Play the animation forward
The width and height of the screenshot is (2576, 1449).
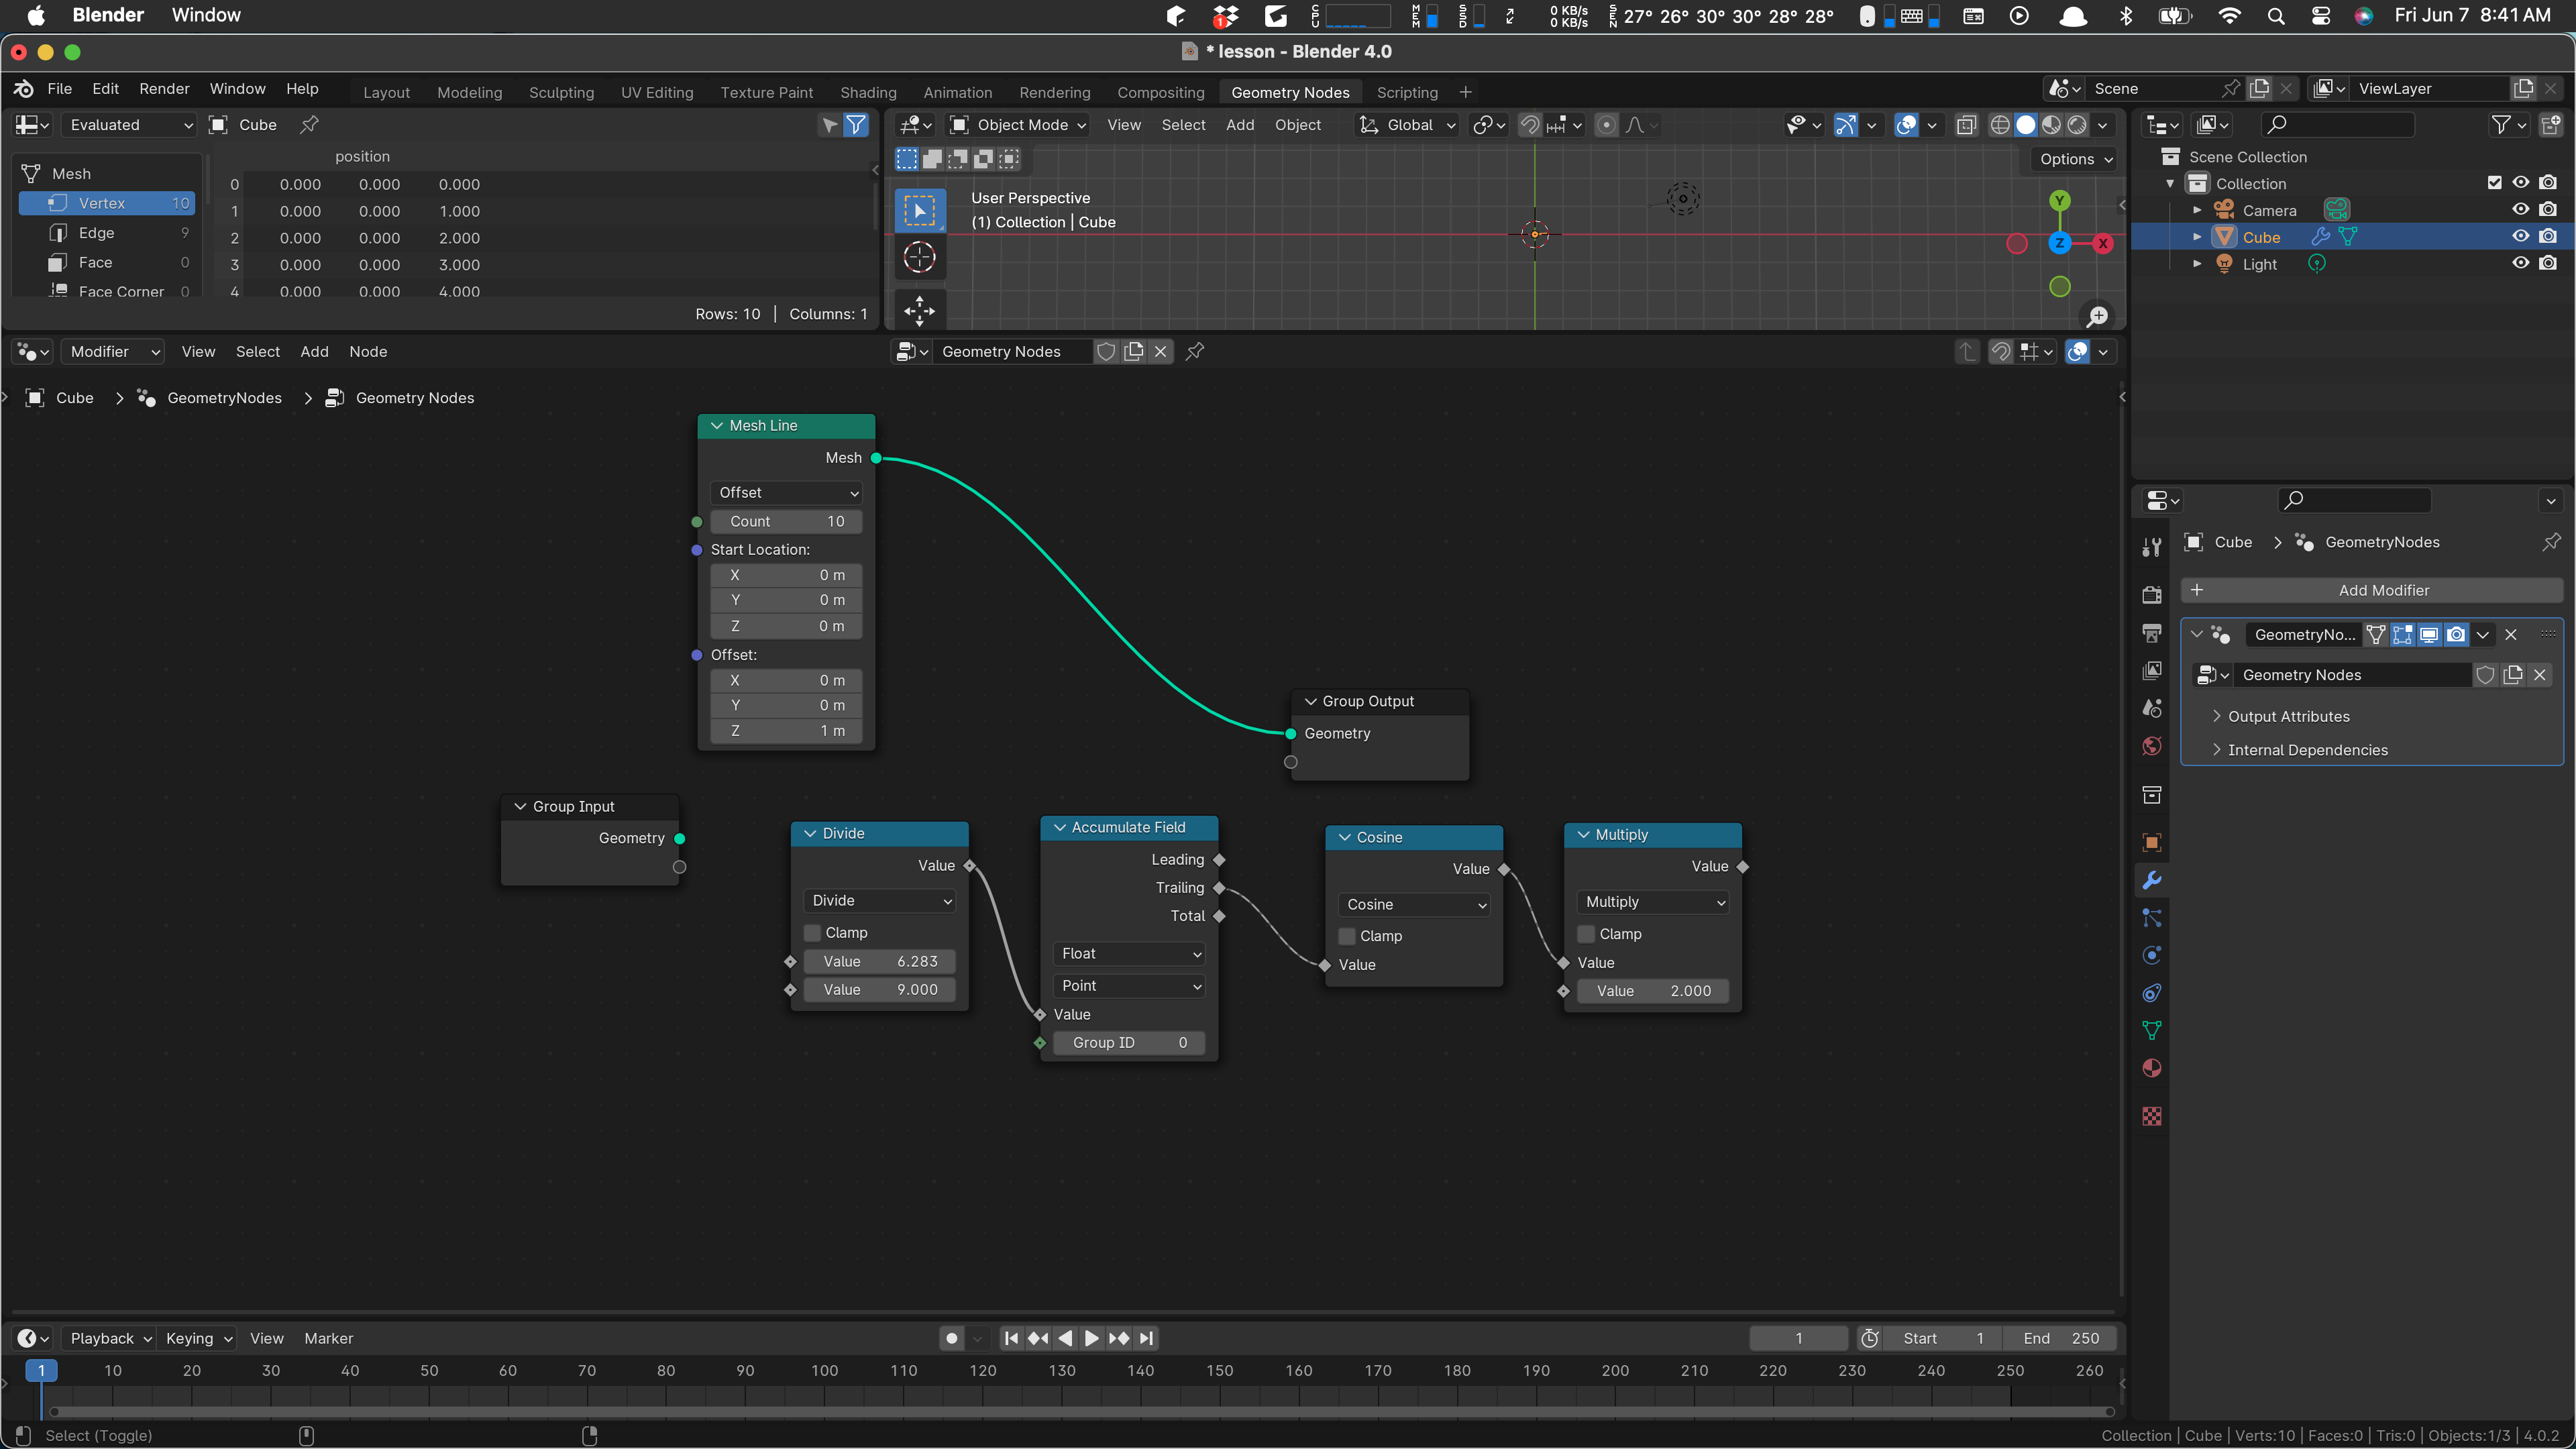[1091, 1338]
